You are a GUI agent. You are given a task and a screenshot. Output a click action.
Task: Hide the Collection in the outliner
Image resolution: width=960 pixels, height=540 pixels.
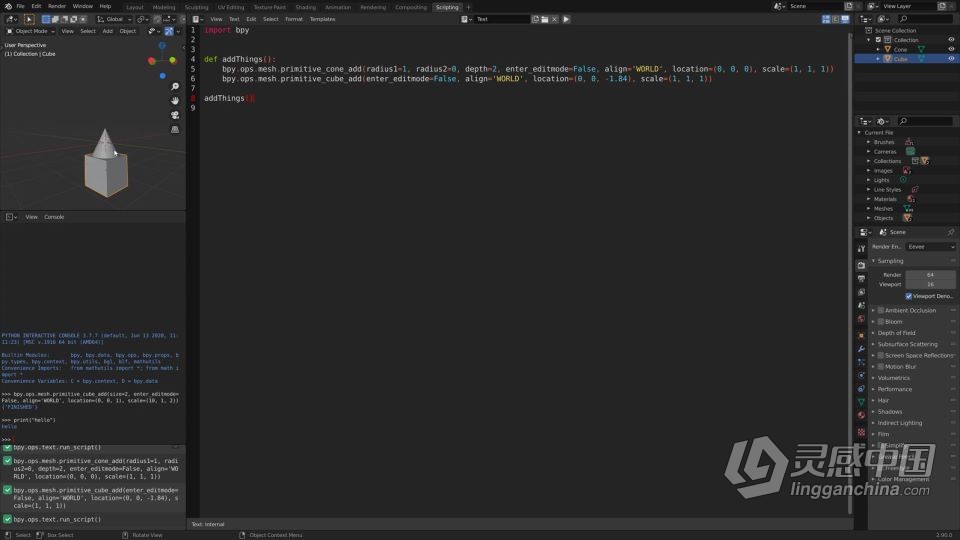click(x=951, y=40)
